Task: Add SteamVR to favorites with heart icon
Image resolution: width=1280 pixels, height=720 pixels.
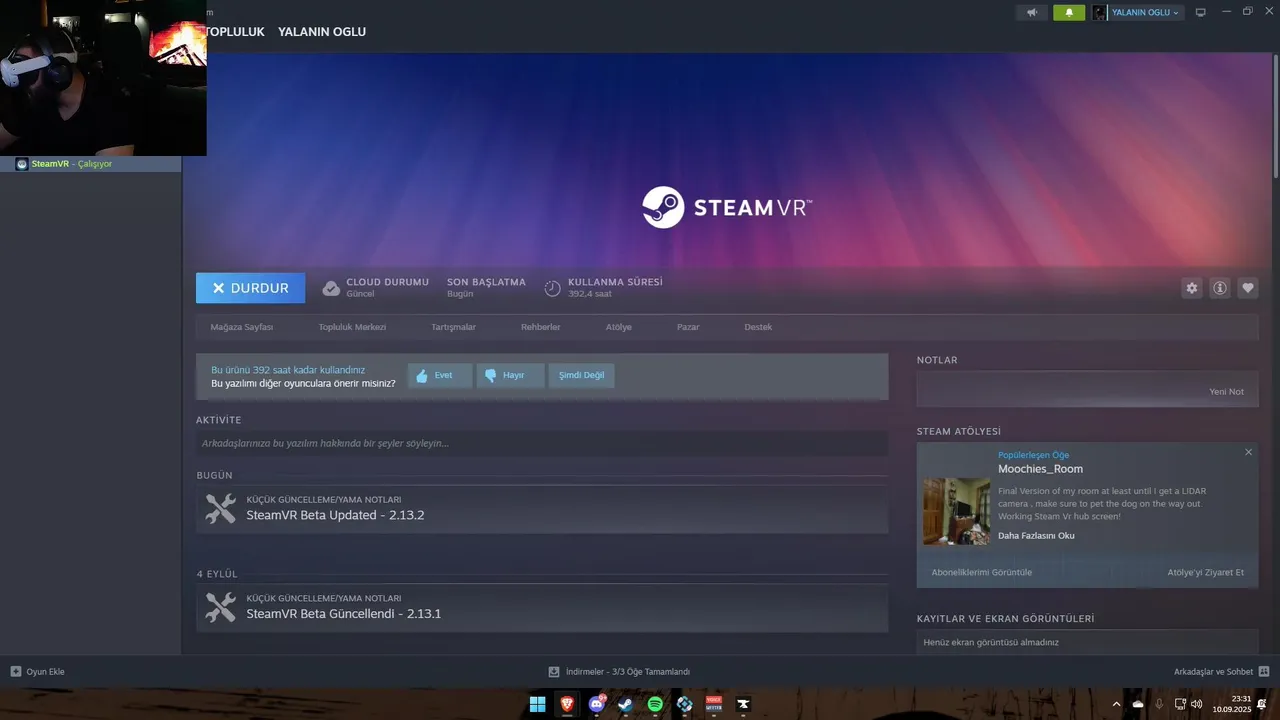Action: tap(1248, 288)
